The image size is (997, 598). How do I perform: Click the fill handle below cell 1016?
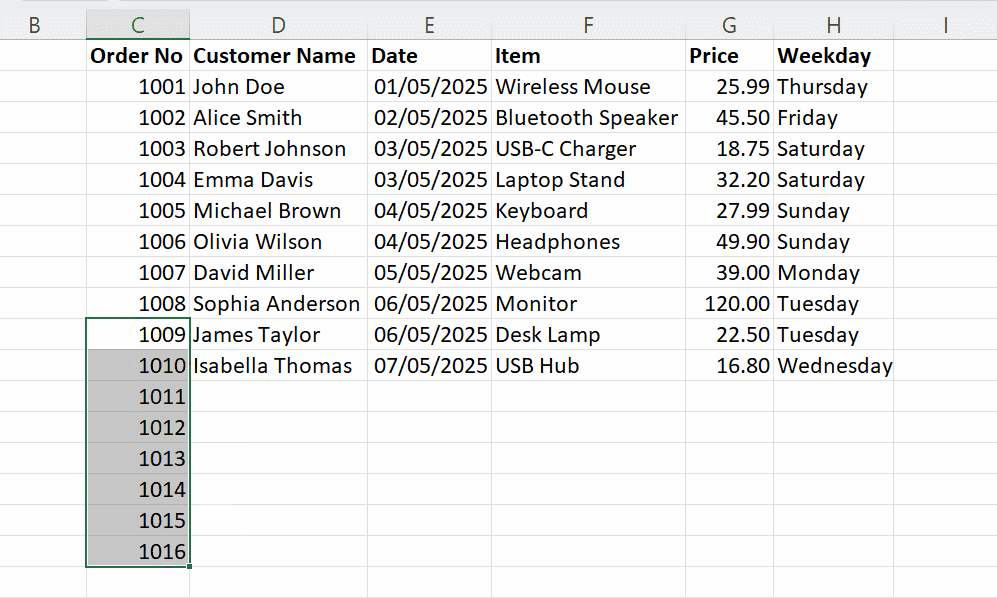point(189,567)
